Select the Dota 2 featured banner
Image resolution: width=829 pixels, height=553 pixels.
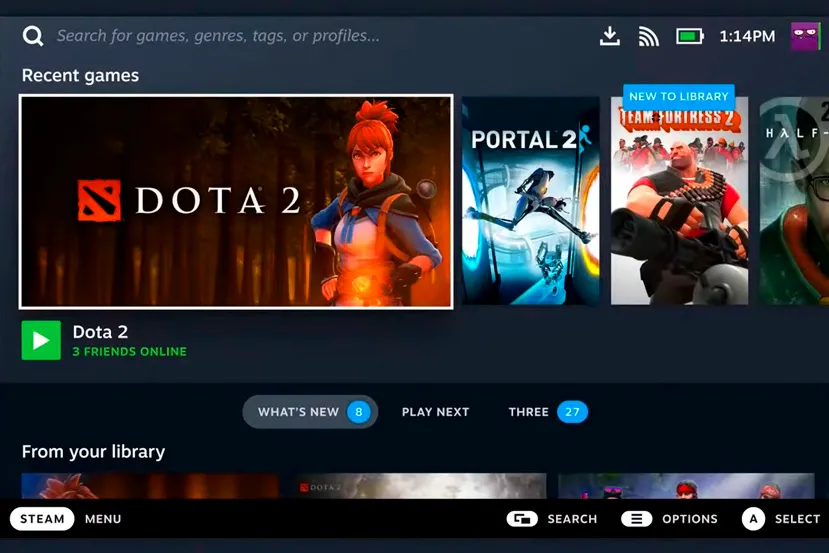tap(236, 201)
